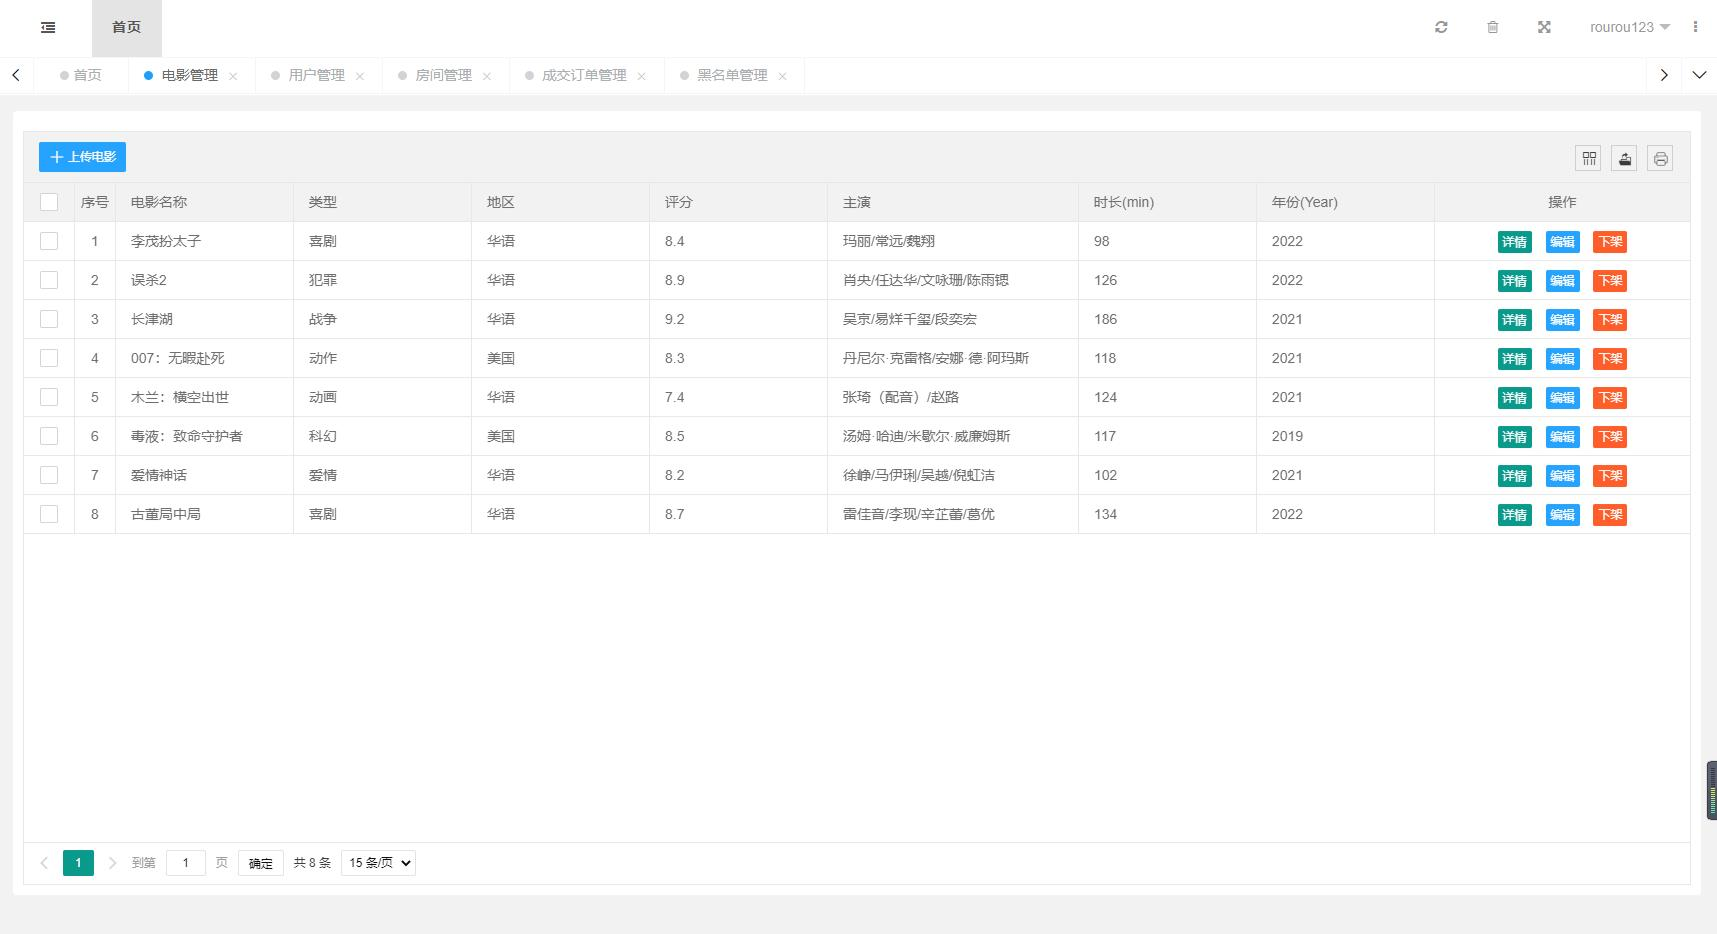This screenshot has height=934, width=1717.
Task: Close the 黑名单管理 tab
Action: tap(782, 76)
